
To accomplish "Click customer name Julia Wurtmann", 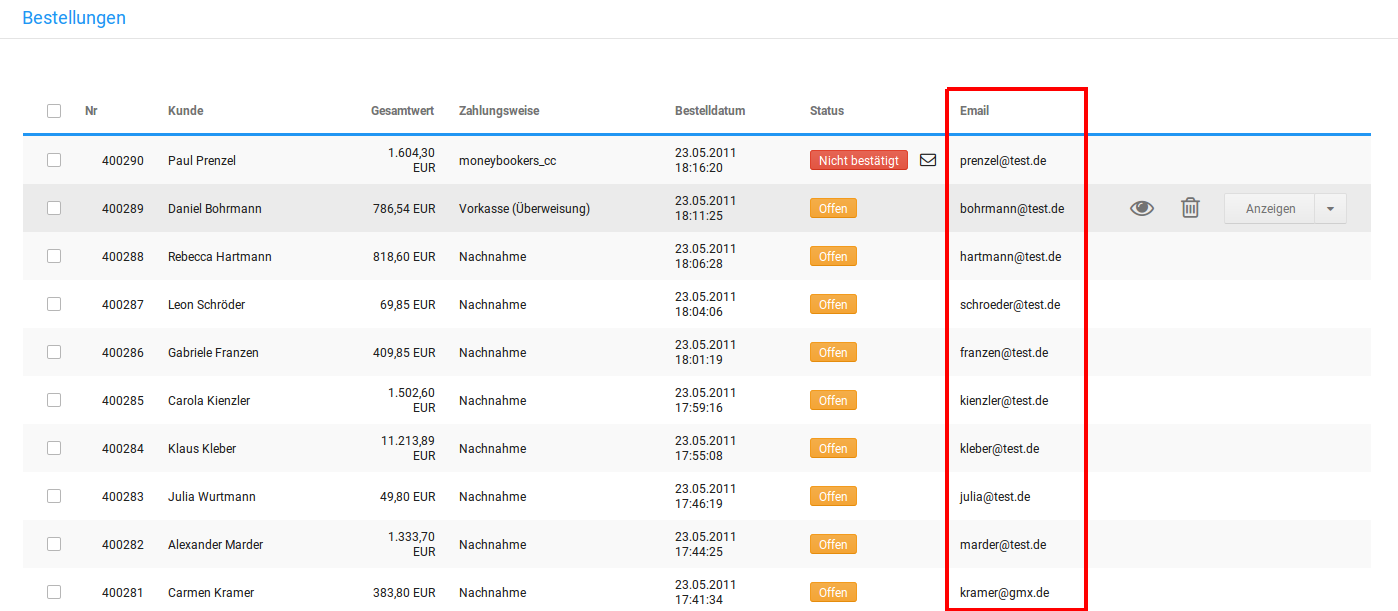I will (212, 497).
